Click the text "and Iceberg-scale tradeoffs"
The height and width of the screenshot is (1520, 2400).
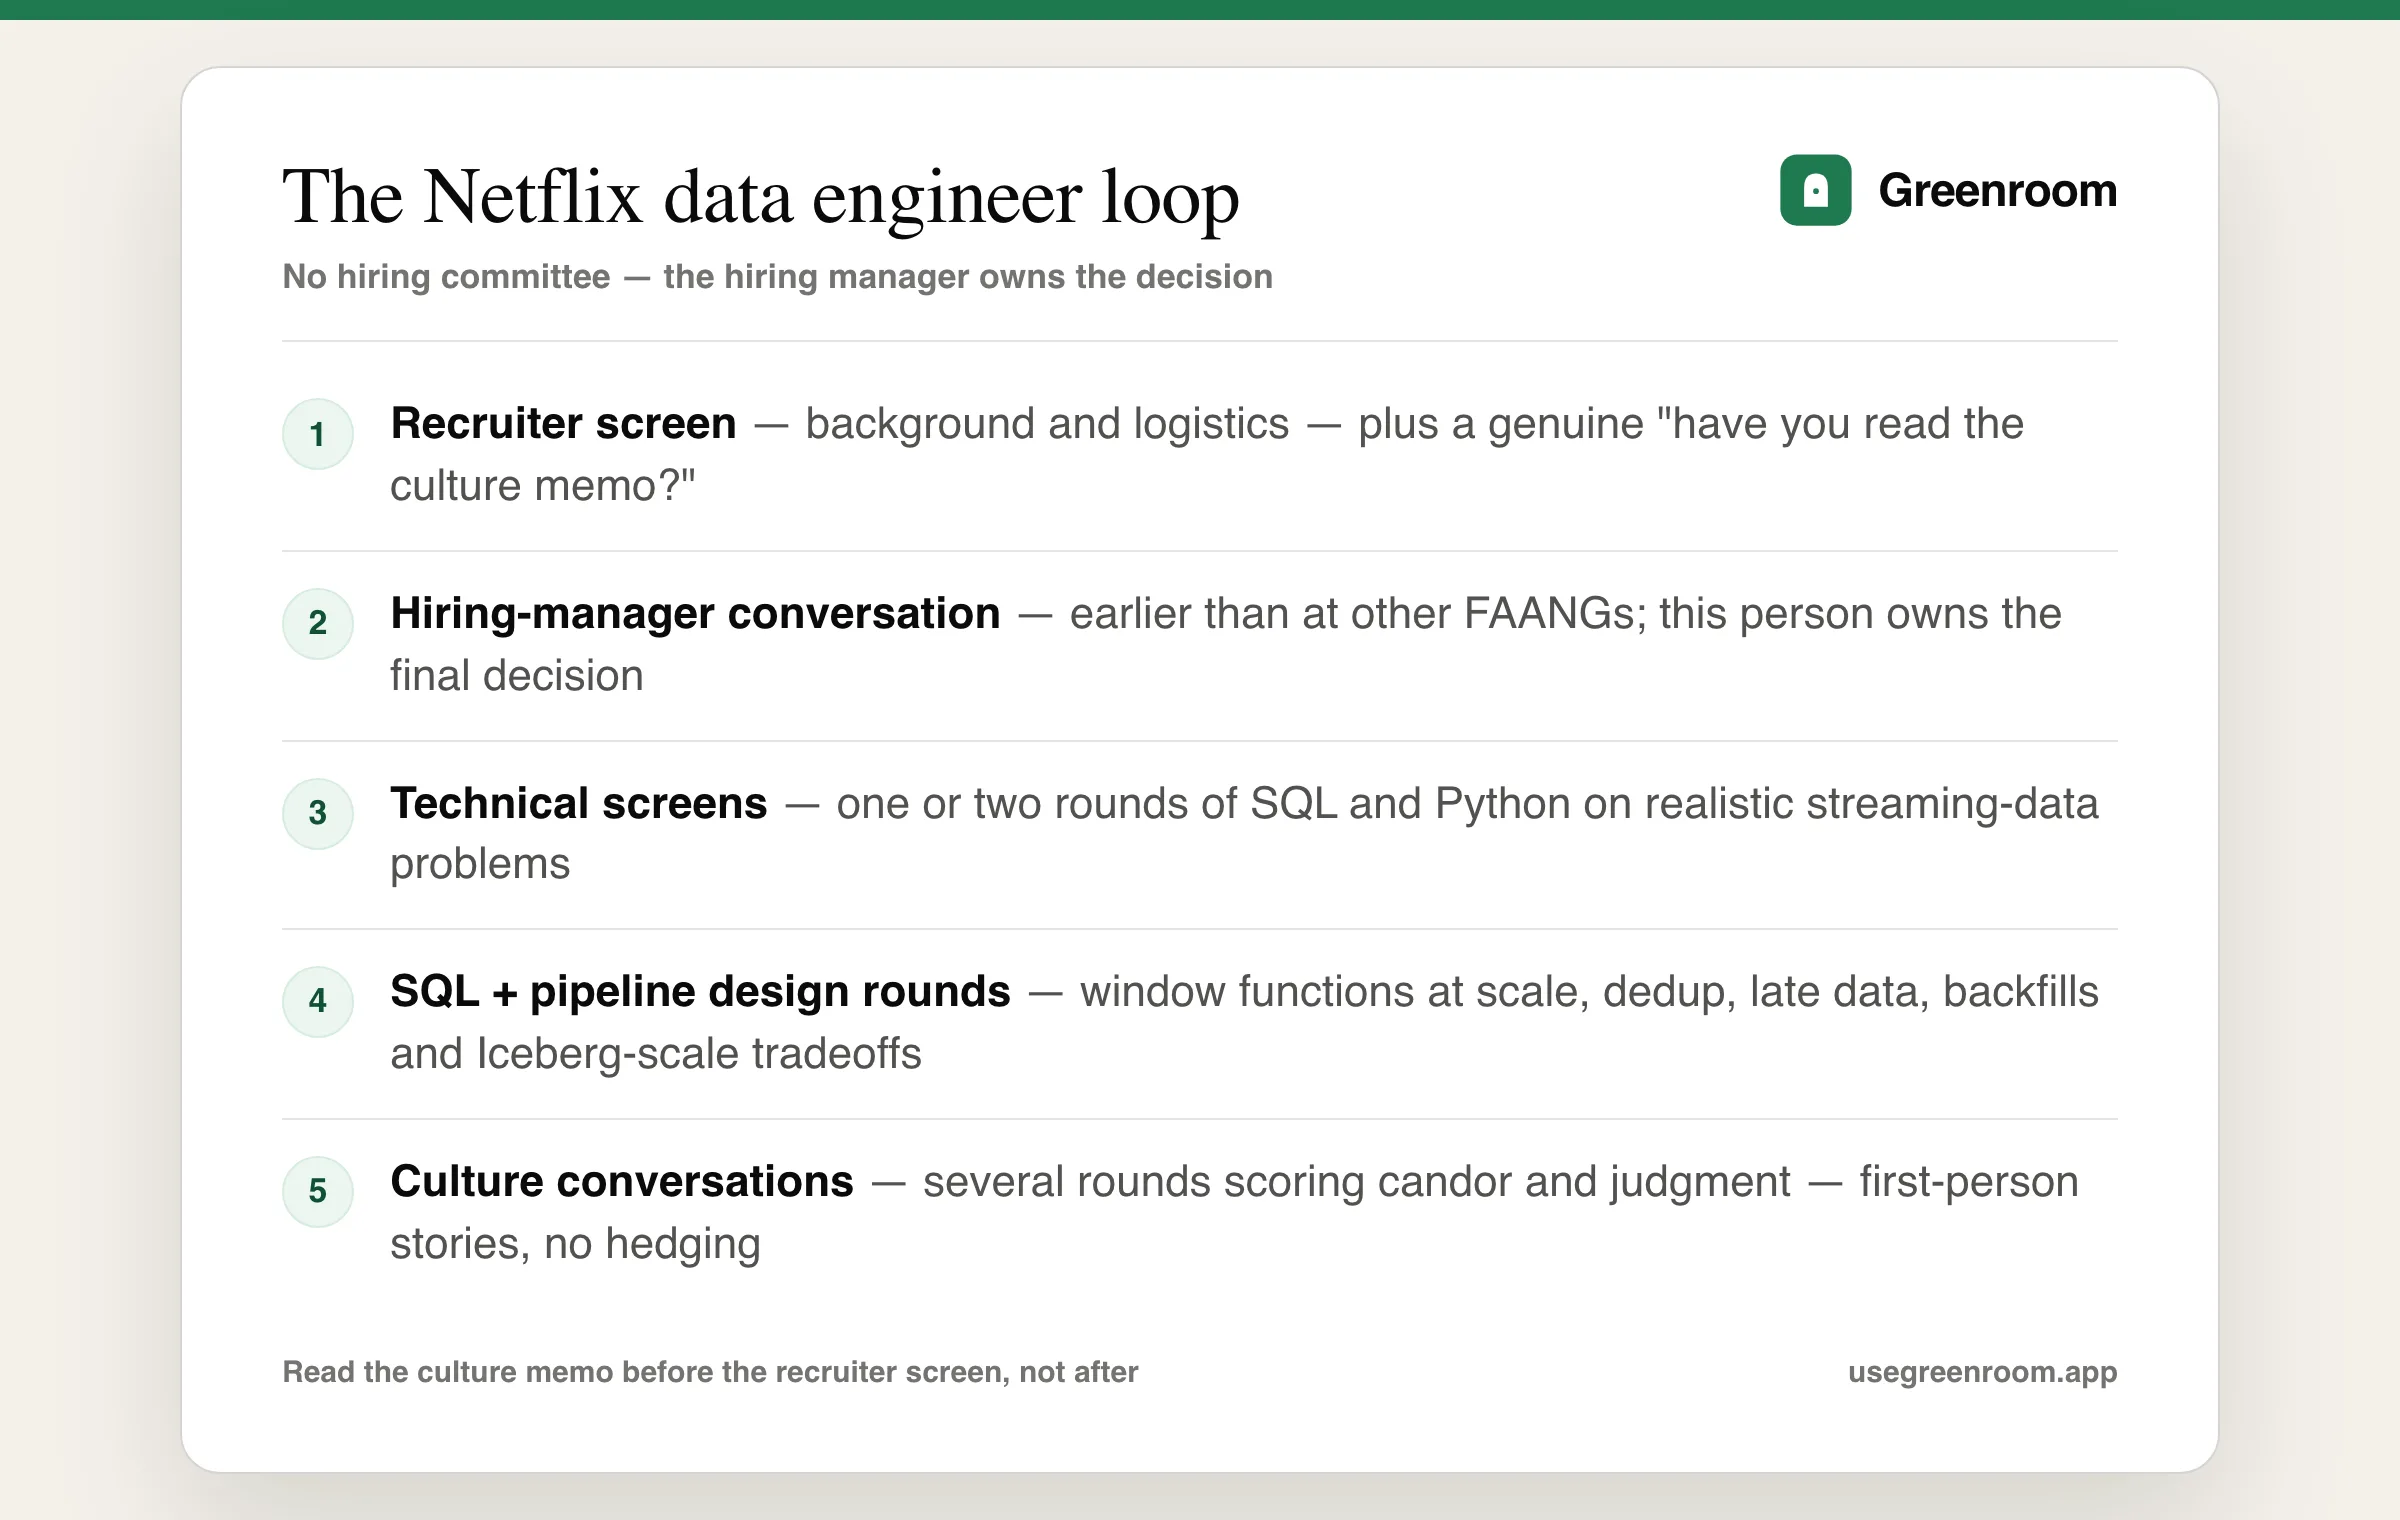point(655,1054)
